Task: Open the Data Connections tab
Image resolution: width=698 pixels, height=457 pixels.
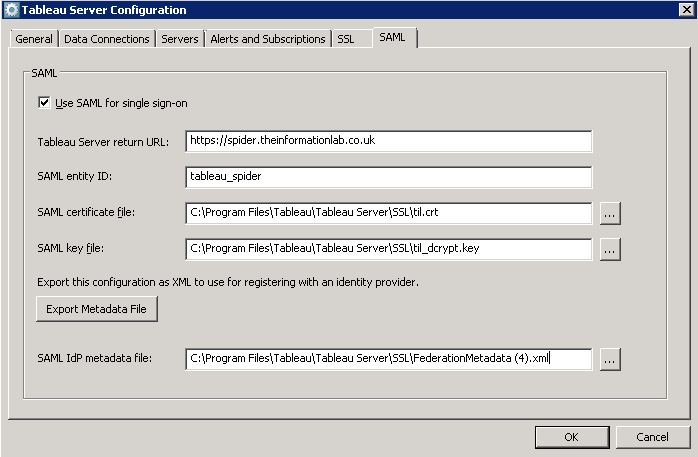Action: [x=106, y=39]
